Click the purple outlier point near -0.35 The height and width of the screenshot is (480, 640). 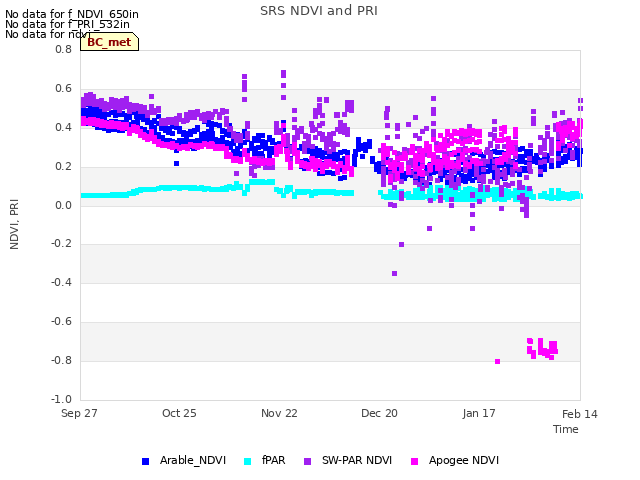pyautogui.click(x=394, y=273)
